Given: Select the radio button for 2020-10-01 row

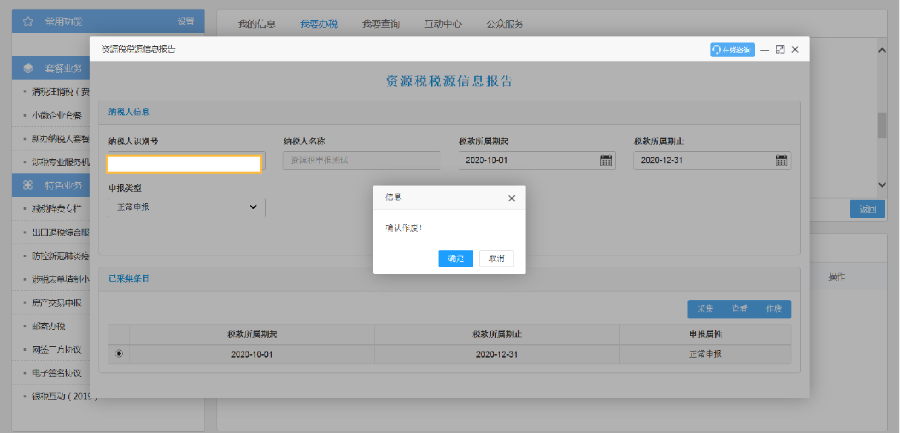Looking at the screenshot, I should (119, 354).
